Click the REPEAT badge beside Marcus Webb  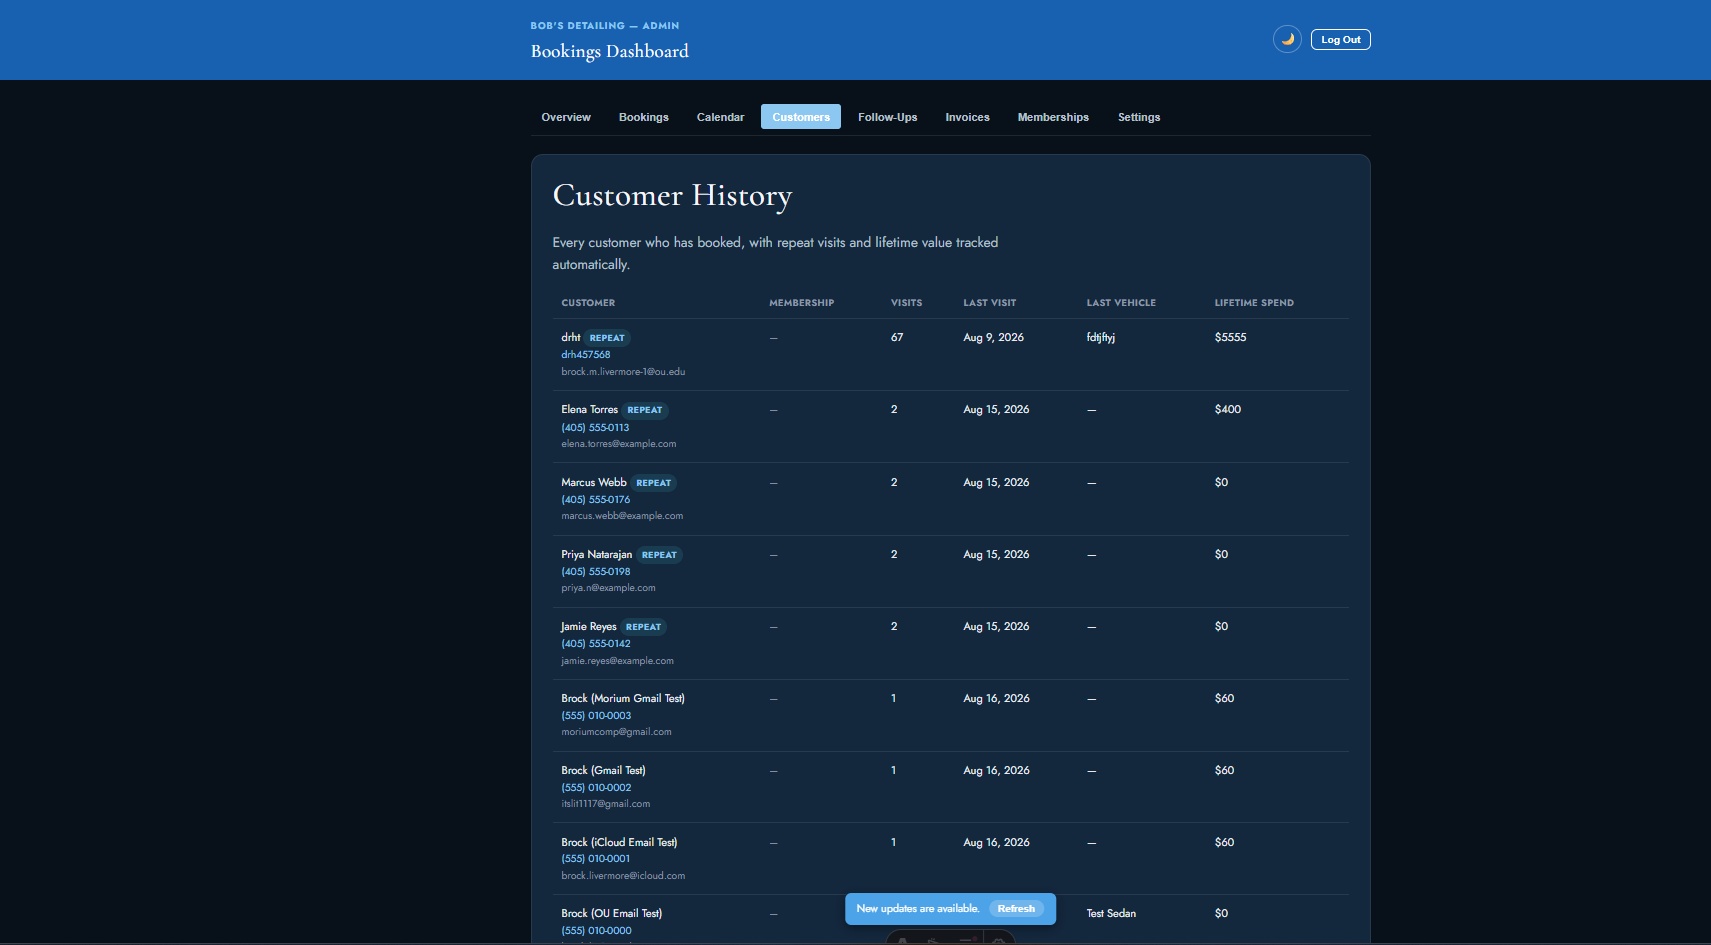pyautogui.click(x=654, y=483)
